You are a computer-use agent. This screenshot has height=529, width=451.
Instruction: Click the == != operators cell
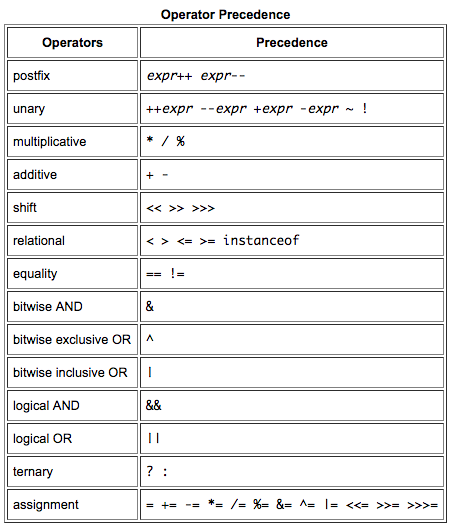[292, 274]
